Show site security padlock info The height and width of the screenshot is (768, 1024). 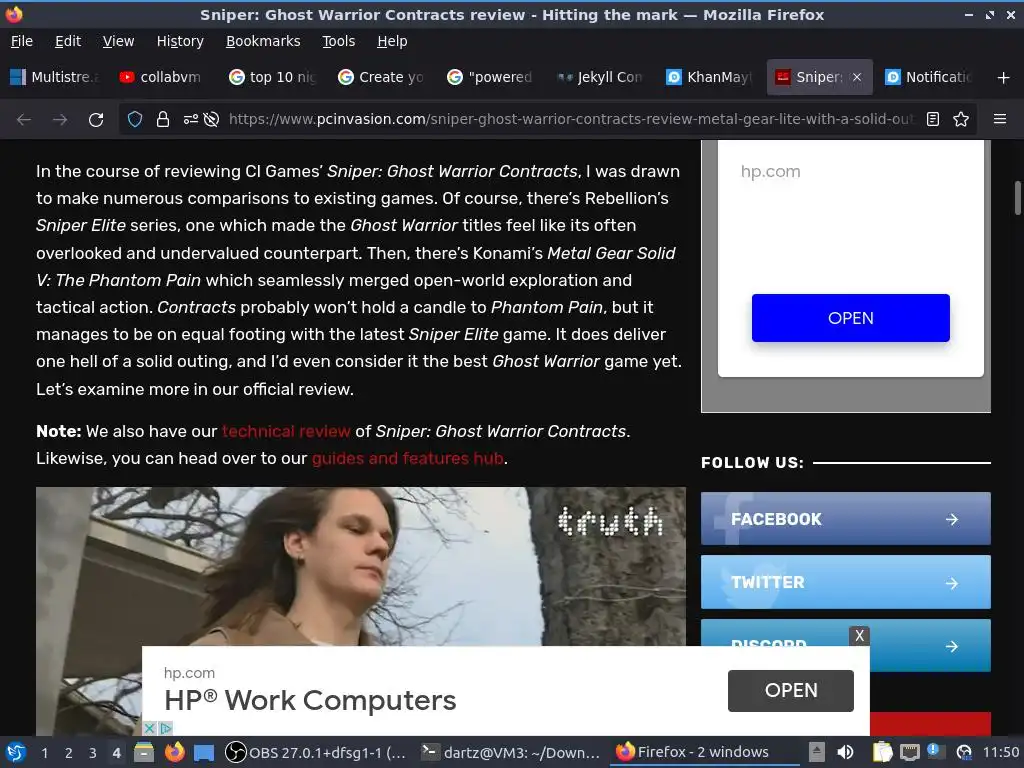(163, 120)
